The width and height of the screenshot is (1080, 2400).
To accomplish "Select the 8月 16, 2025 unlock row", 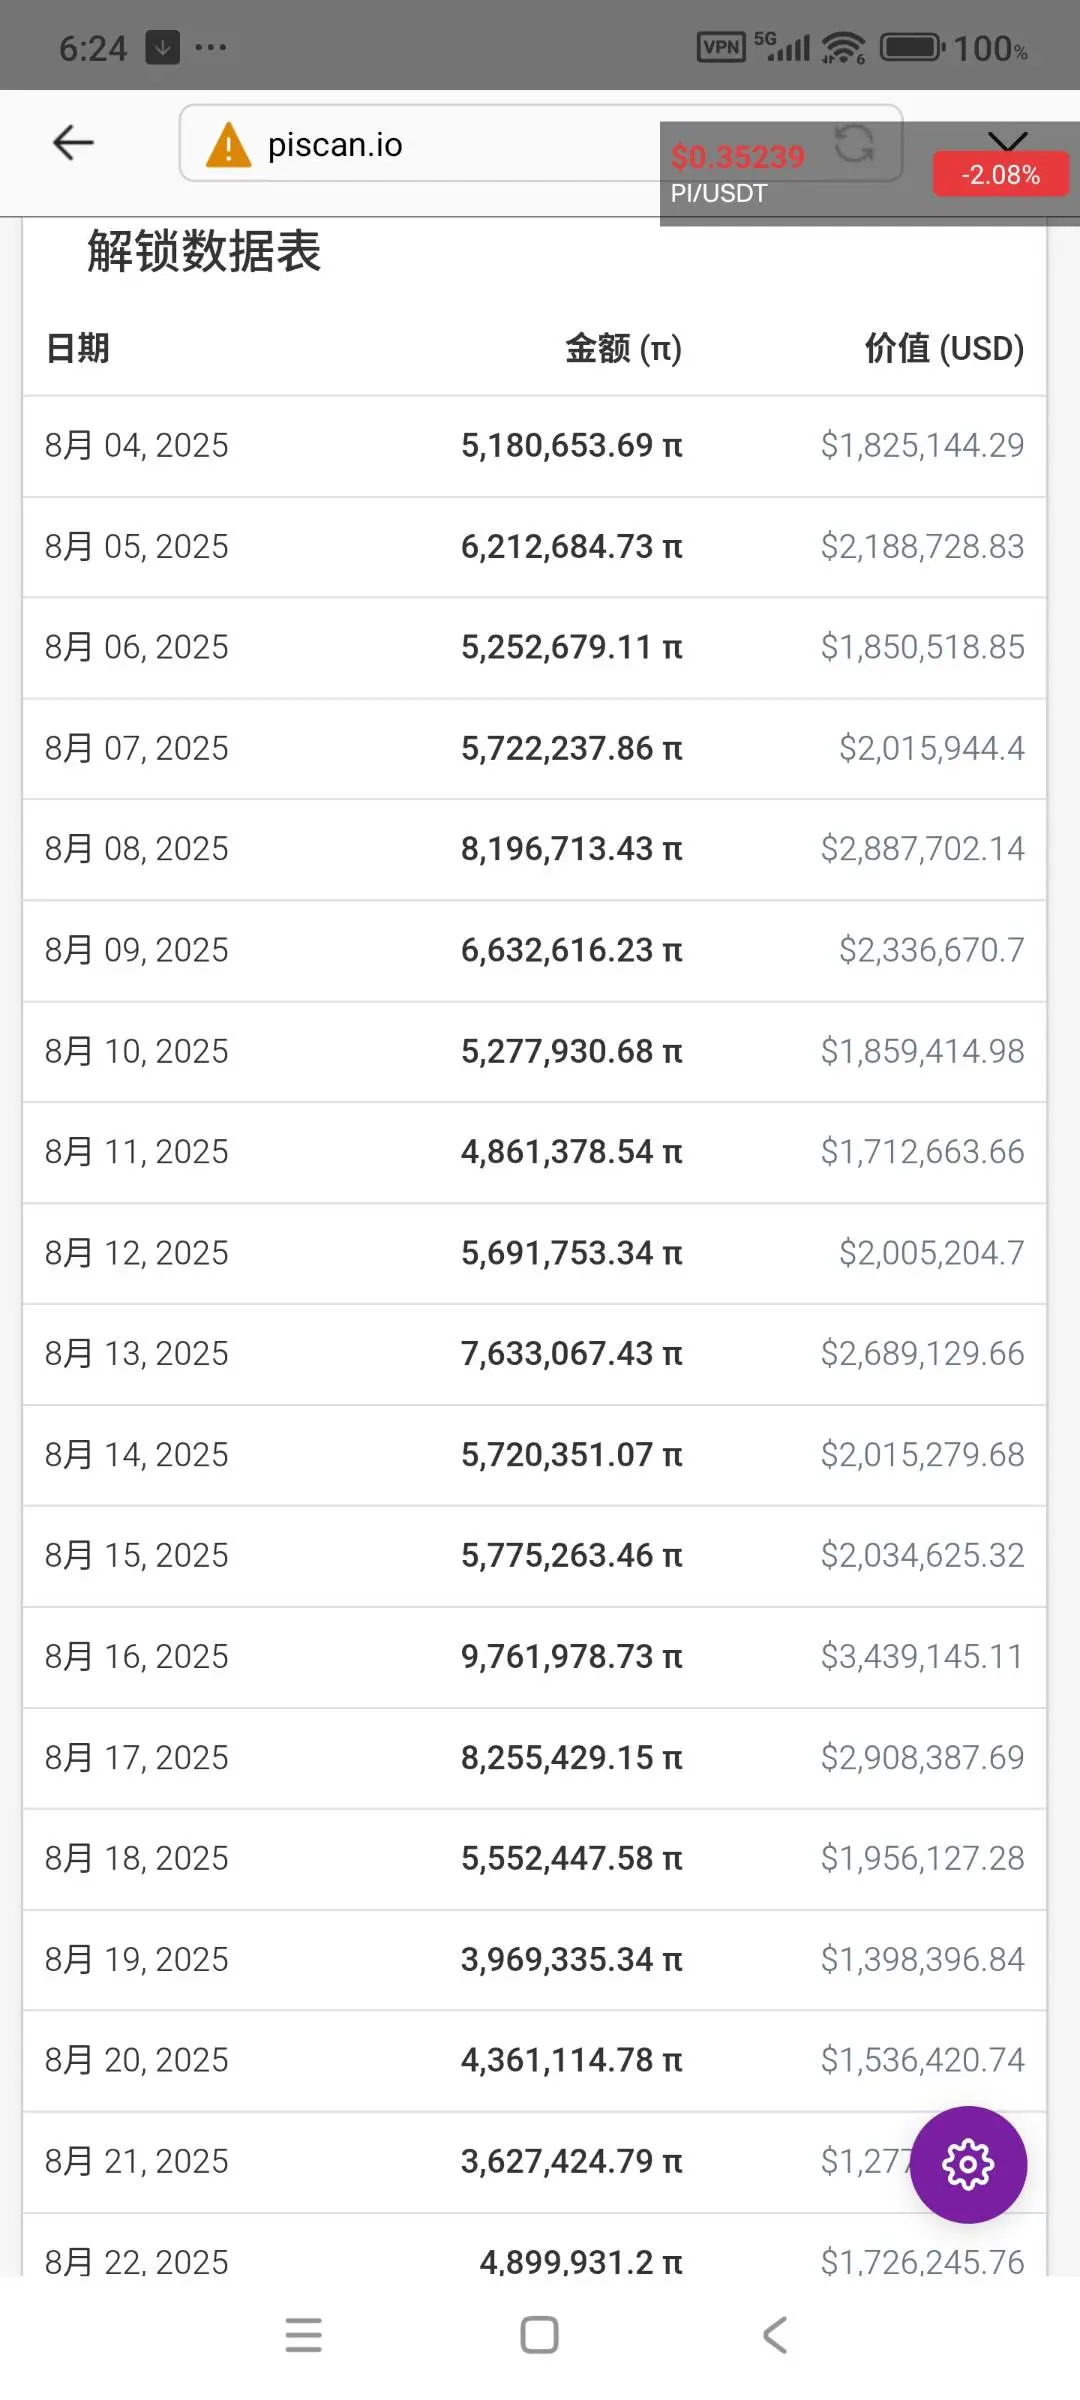I will 535,1657.
